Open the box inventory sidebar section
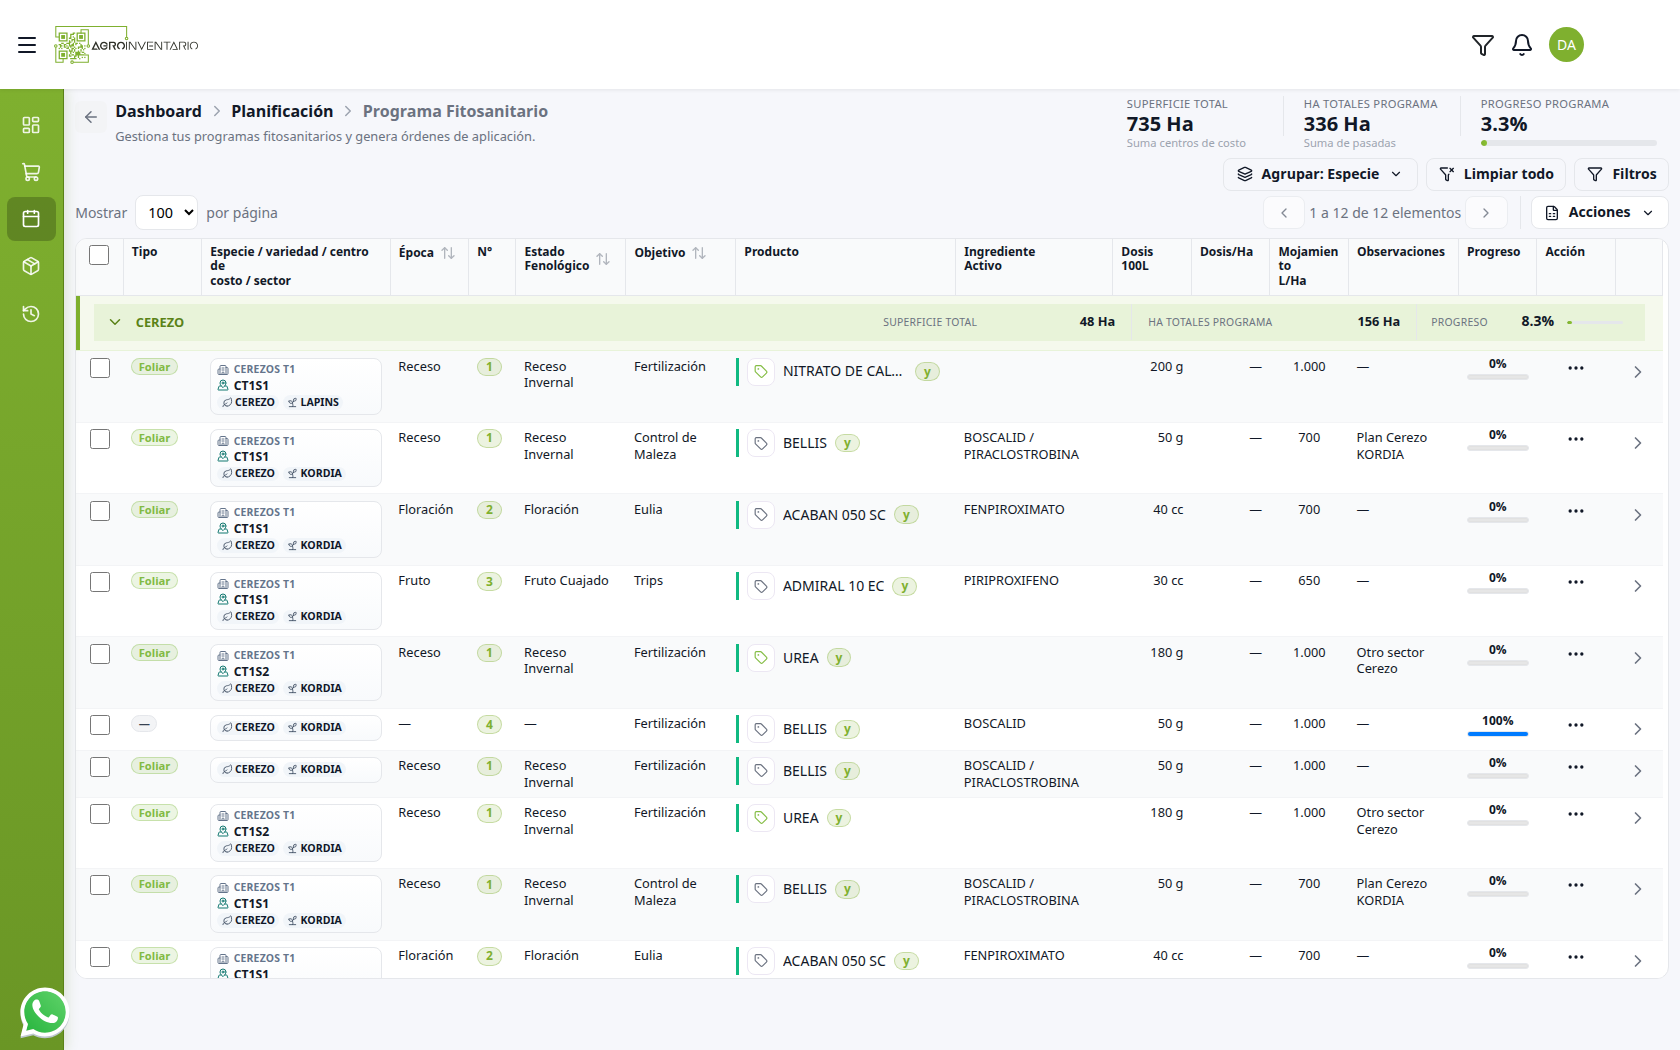Viewport: 1680px width, 1050px height. [x=31, y=266]
